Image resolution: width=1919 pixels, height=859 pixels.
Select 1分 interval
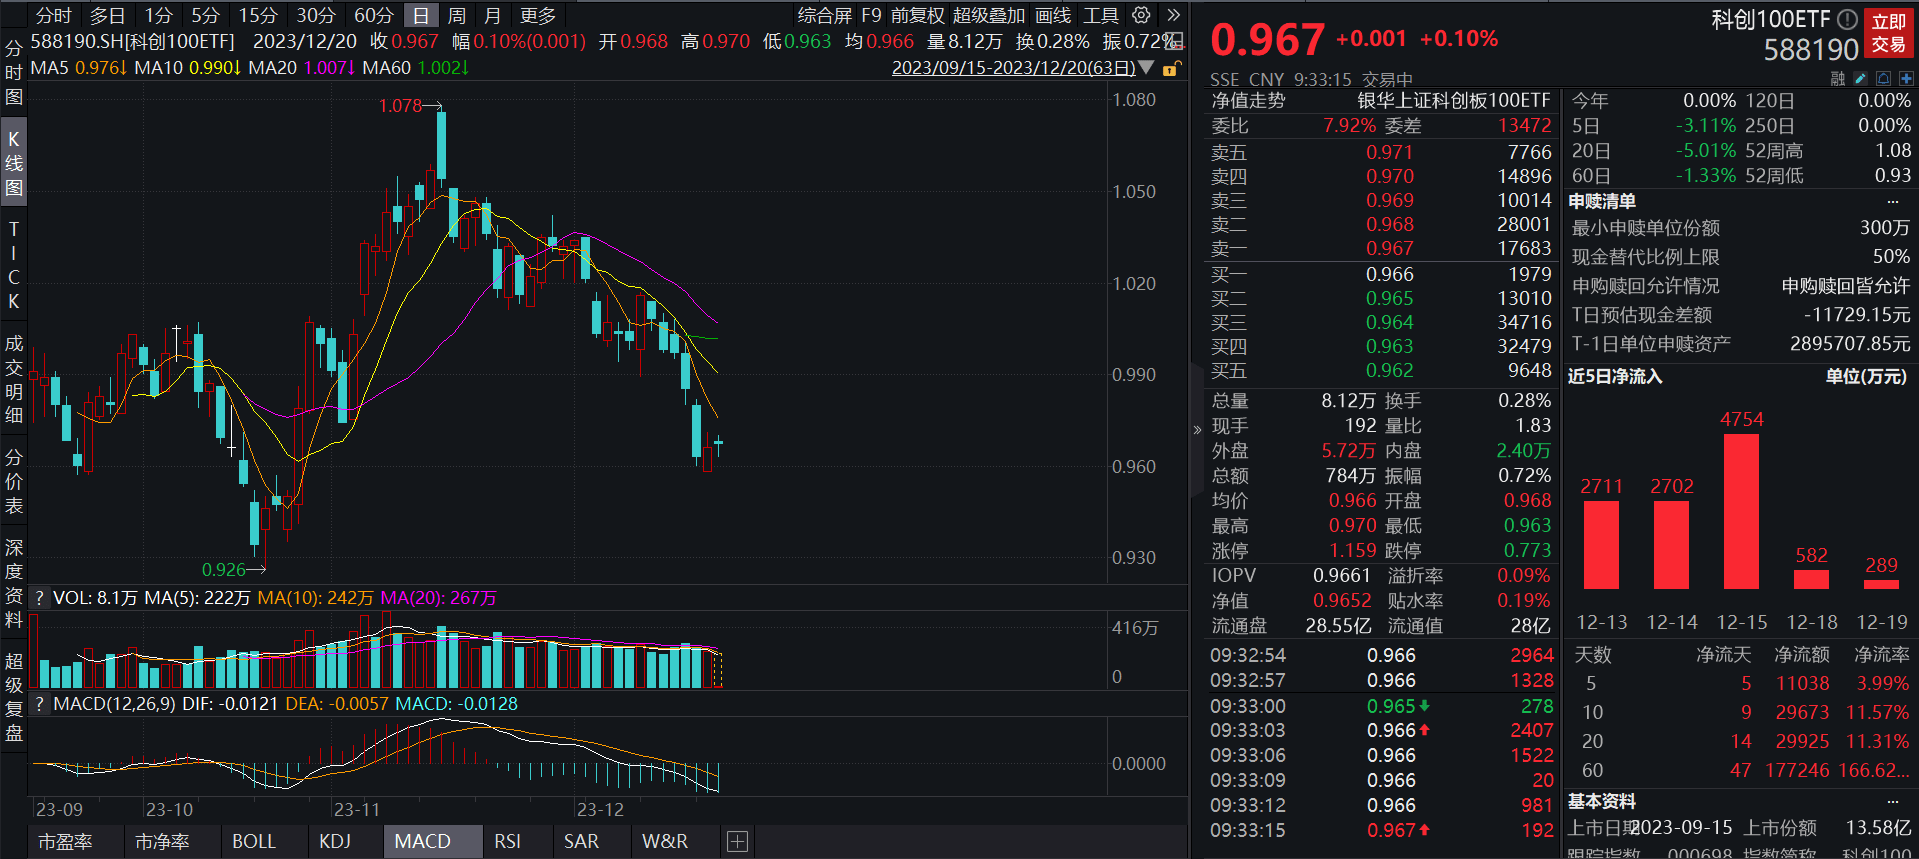pyautogui.click(x=158, y=15)
